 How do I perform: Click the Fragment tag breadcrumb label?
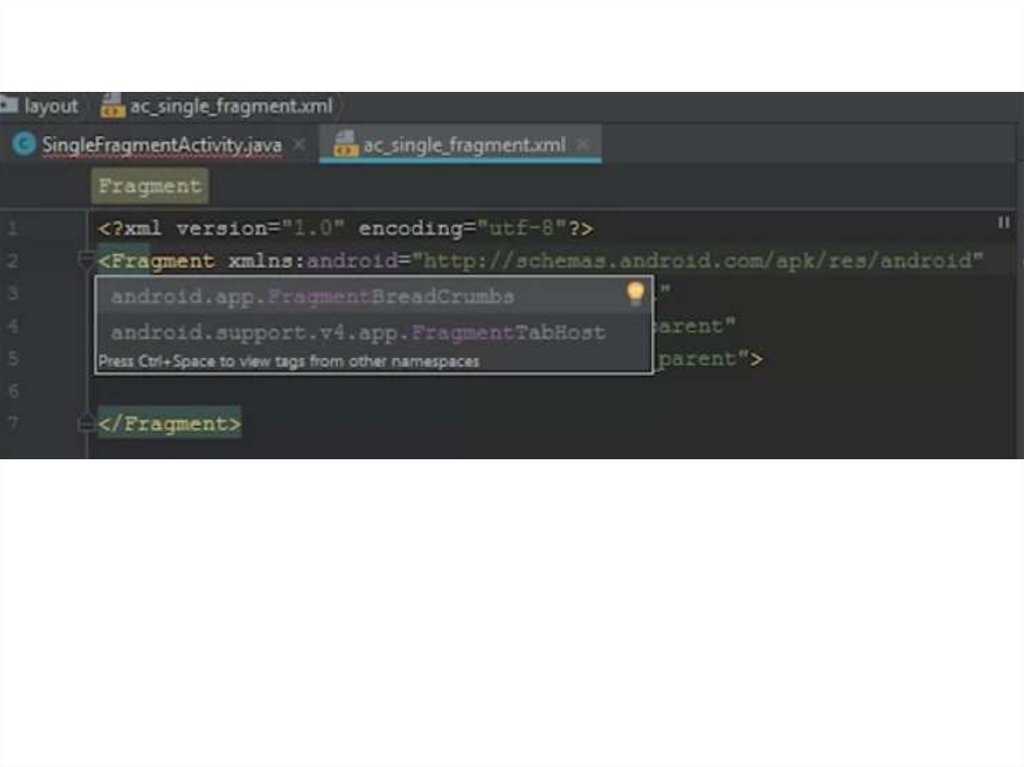coord(150,186)
